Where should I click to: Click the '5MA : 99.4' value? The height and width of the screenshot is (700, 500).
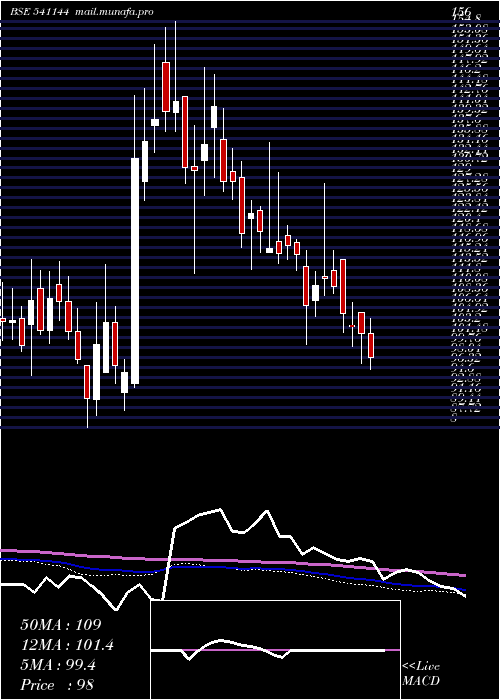(x=58, y=665)
